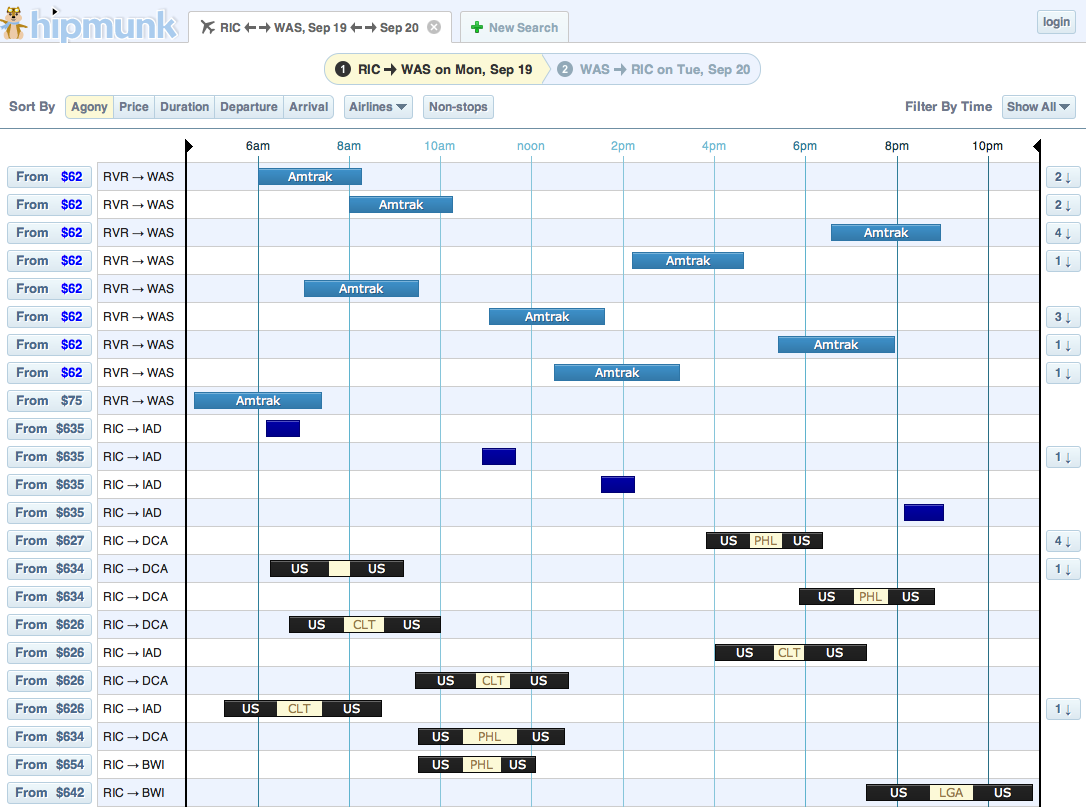Sort results by Price
The height and width of the screenshot is (807, 1086).
tap(134, 107)
